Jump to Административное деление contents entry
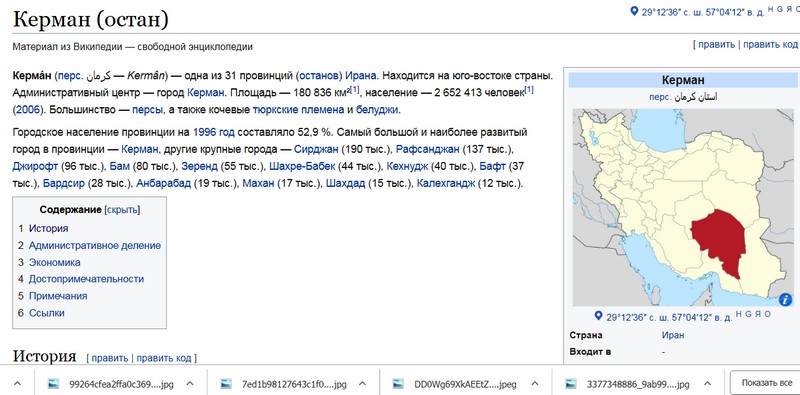This screenshot has height=395, width=800. pos(95,245)
